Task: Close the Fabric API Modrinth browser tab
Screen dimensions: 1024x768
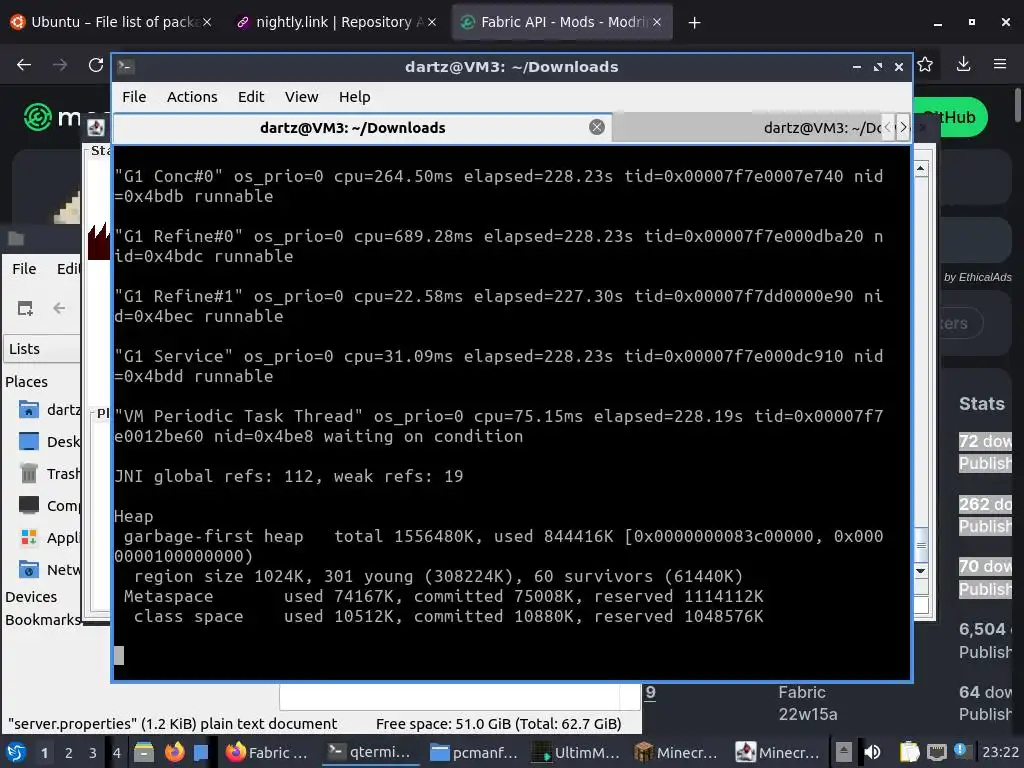Action: (x=657, y=22)
